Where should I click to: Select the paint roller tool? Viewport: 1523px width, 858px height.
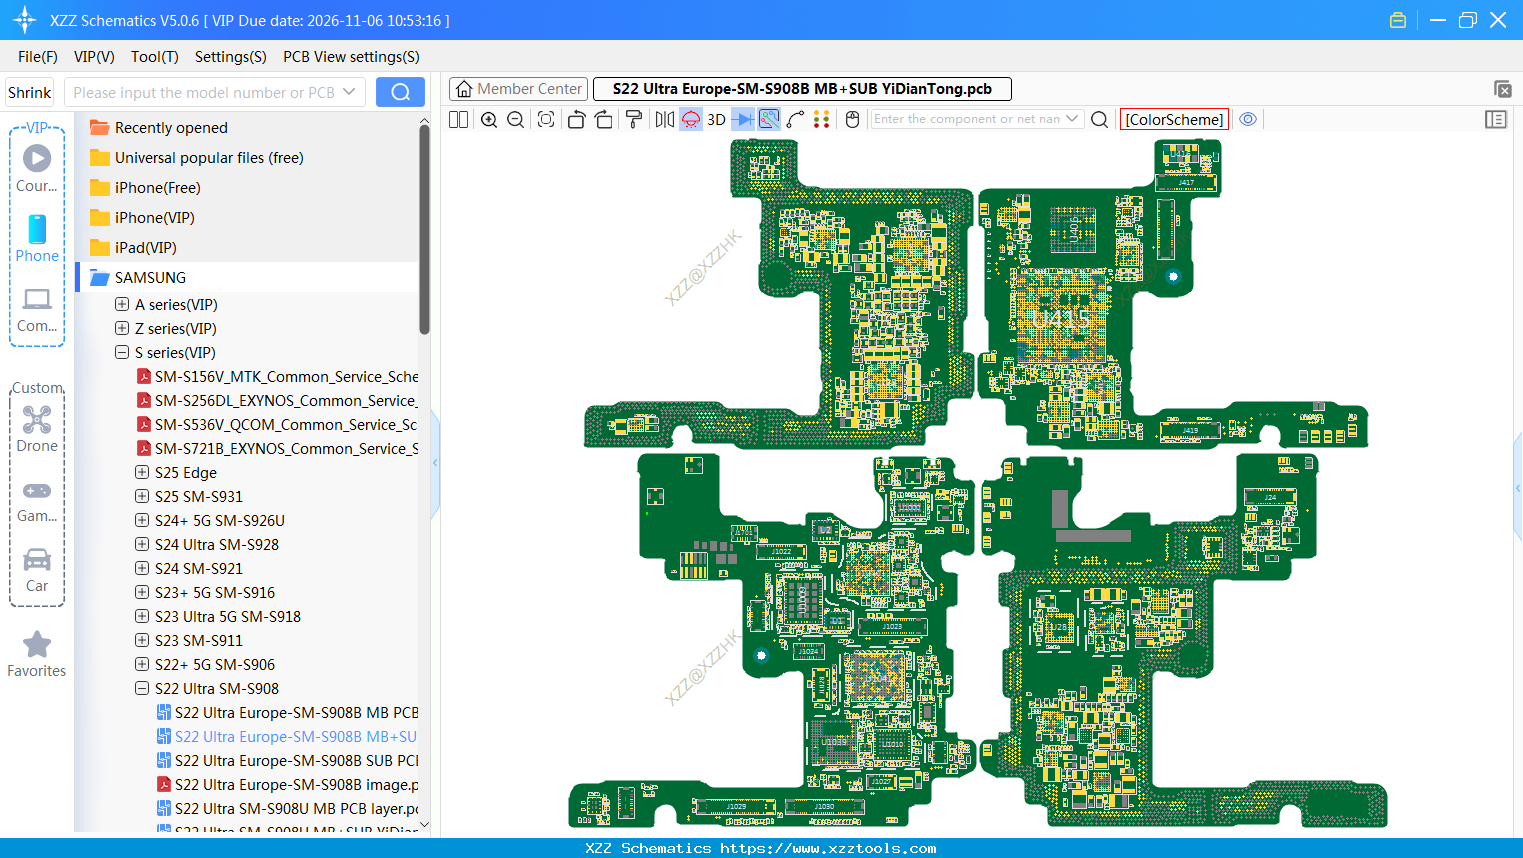point(634,120)
